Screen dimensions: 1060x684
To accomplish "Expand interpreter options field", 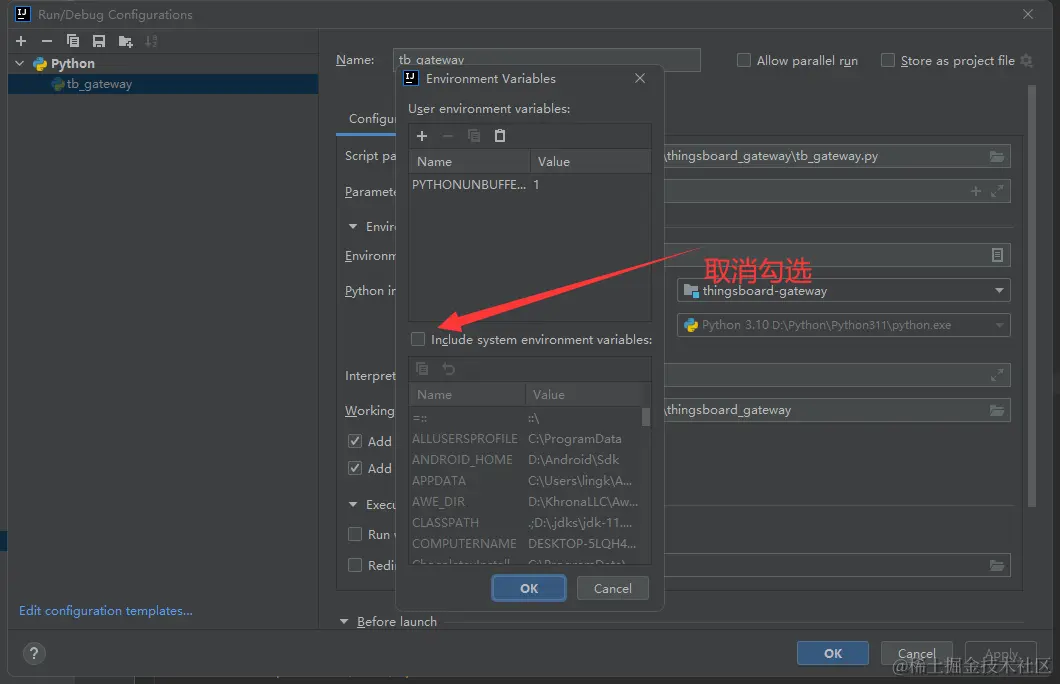I will [x=996, y=375].
